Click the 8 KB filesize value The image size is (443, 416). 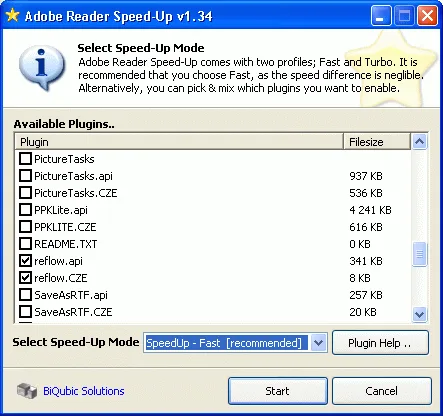(360, 278)
